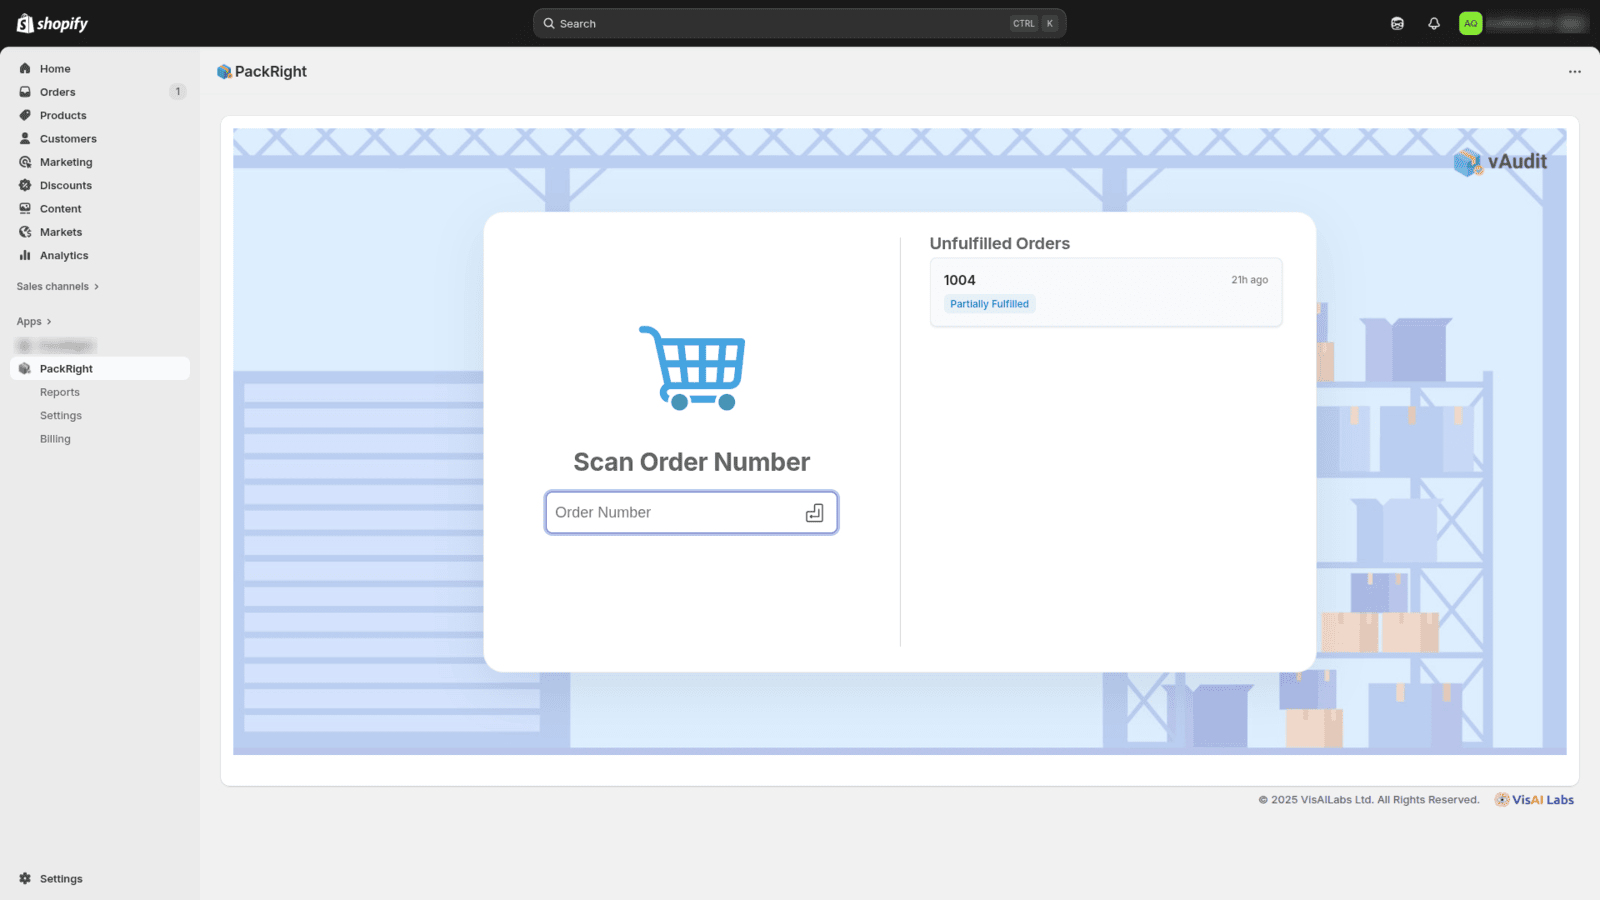This screenshot has width=1600, height=900.
Task: Open the notifications bell icon
Action: click(x=1434, y=22)
